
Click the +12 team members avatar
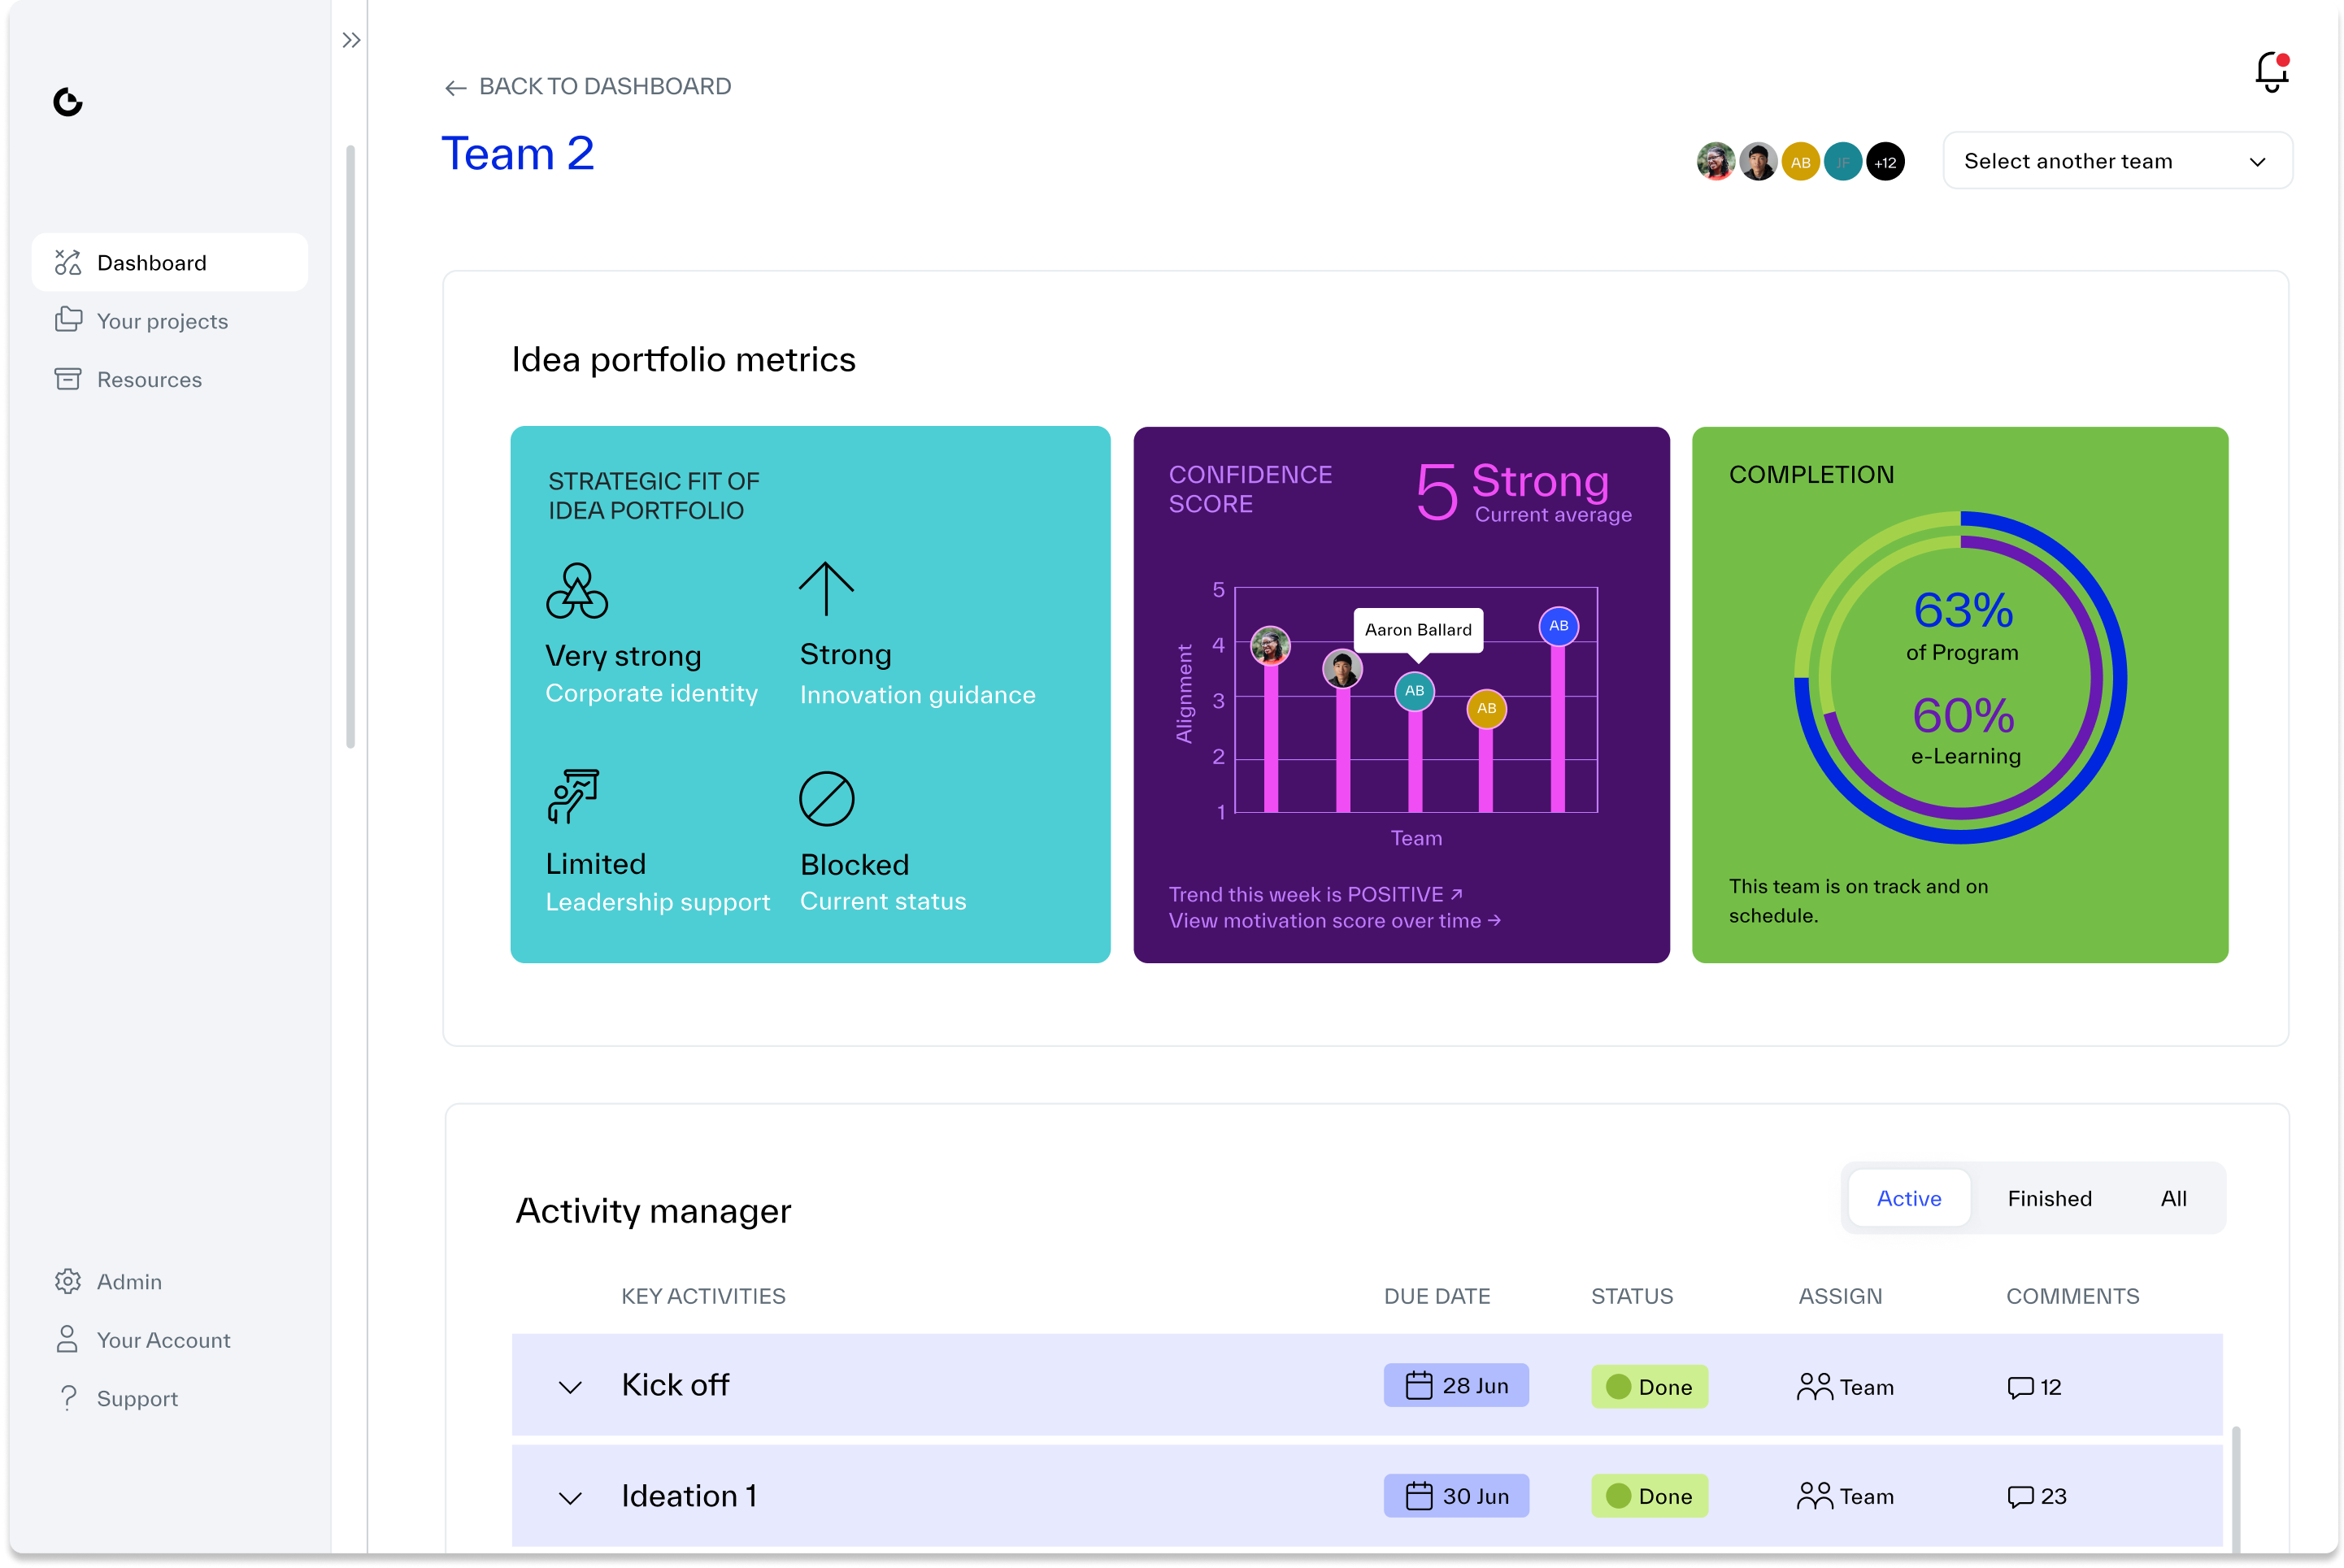tap(1886, 161)
